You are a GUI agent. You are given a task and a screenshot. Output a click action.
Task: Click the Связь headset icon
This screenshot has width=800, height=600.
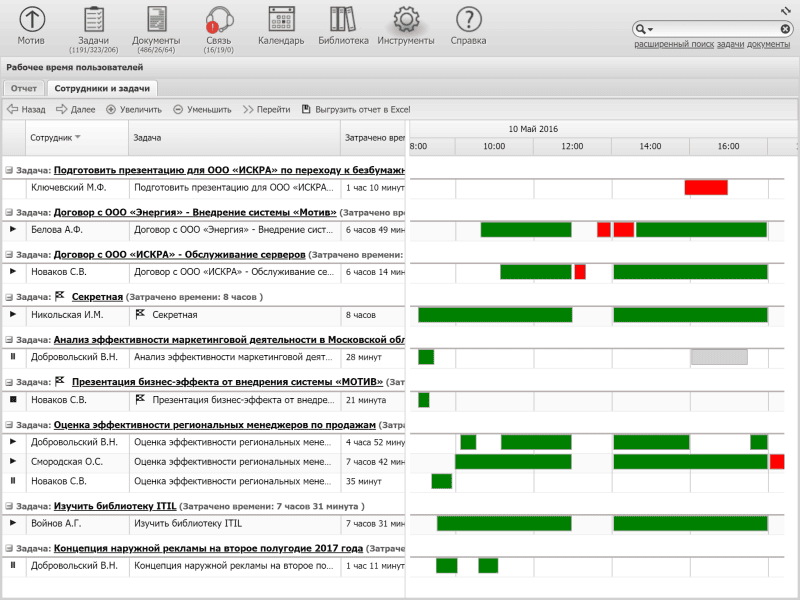pyautogui.click(x=218, y=19)
